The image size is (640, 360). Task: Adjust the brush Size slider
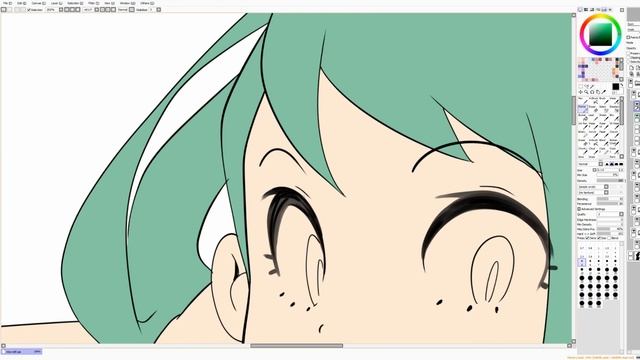610,170
